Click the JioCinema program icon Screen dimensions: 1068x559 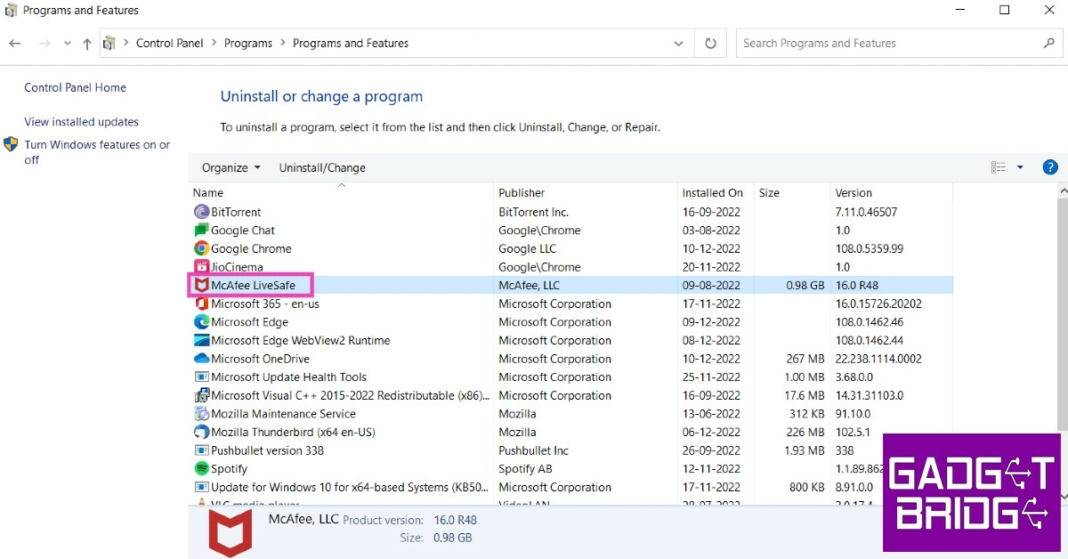pos(201,267)
